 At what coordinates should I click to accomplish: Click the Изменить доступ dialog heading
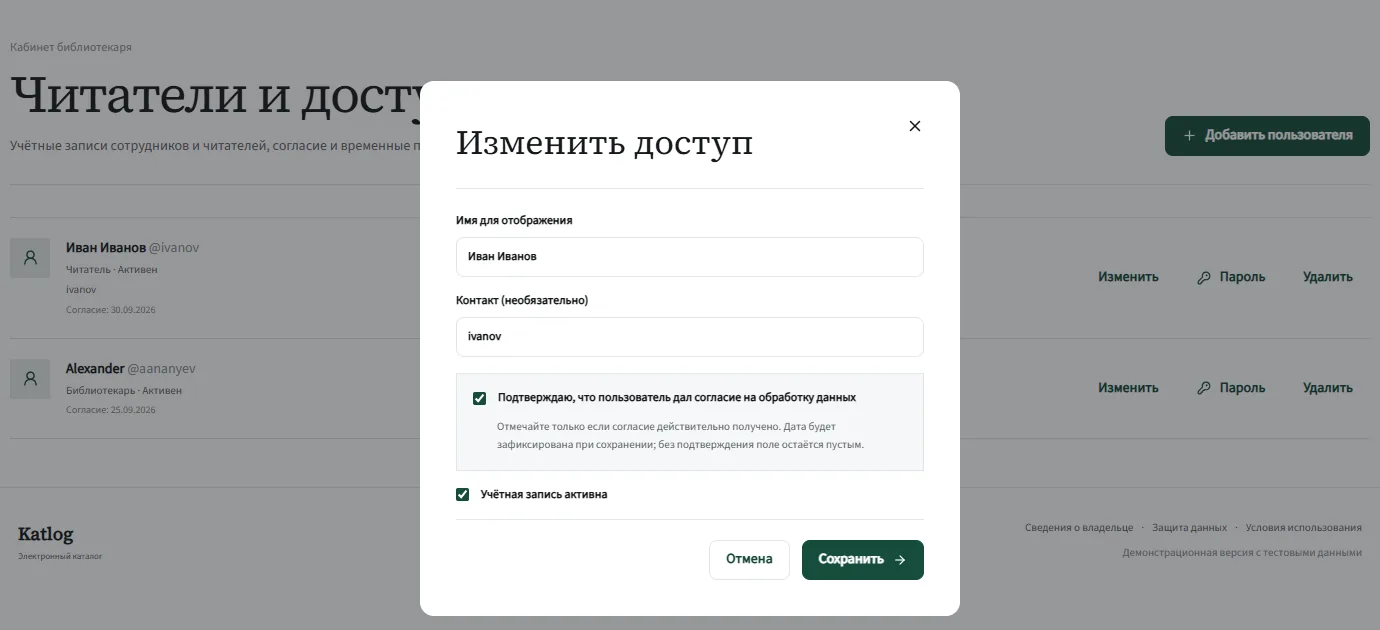605,143
